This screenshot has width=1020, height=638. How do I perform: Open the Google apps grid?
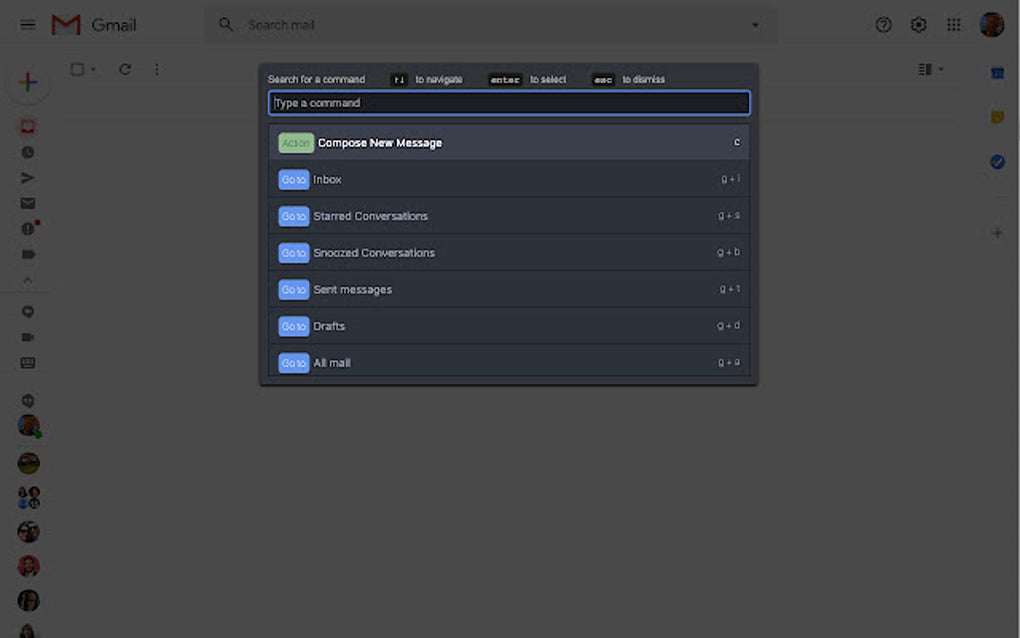pyautogui.click(x=953, y=24)
